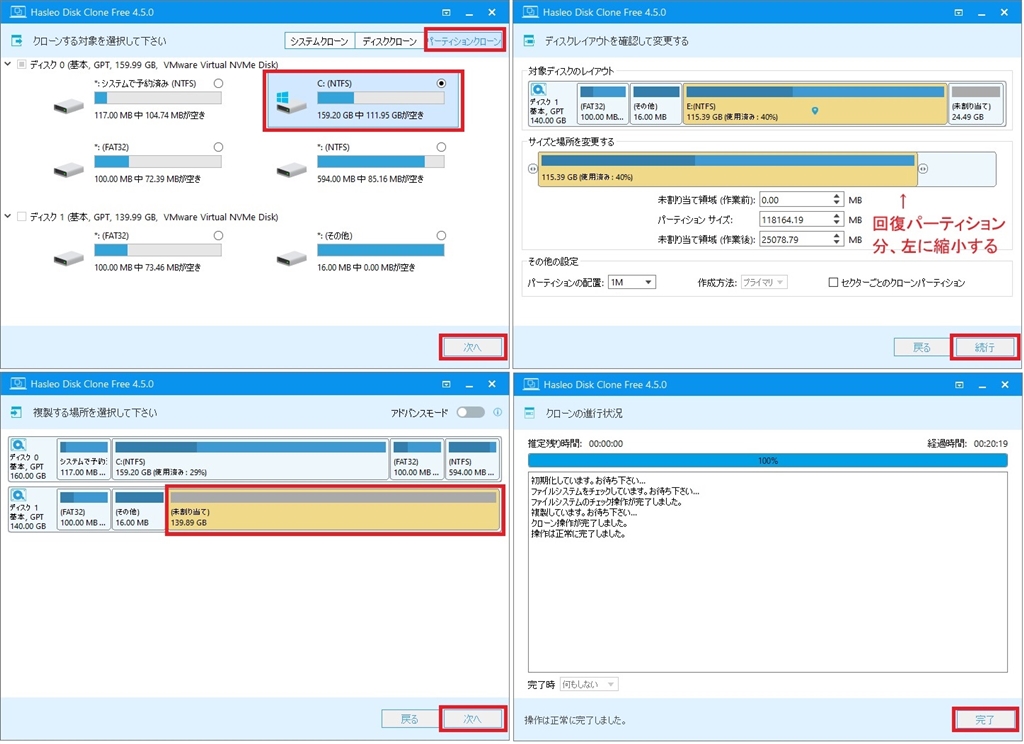This screenshot has width=1024, height=744.
Task: Click the menu icon in clone target window title bar
Action: point(446,12)
